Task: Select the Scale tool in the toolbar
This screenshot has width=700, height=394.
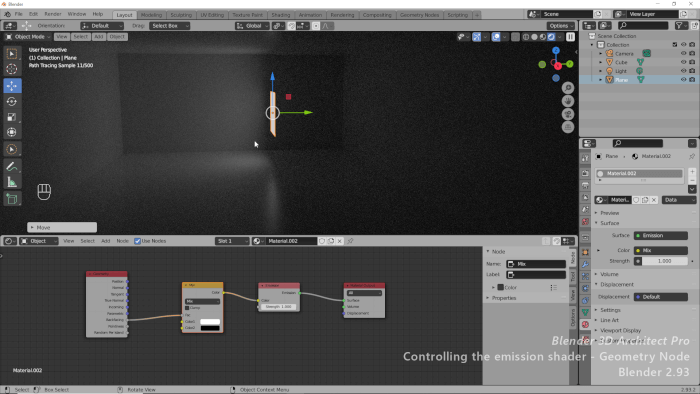Action: pyautogui.click(x=12, y=117)
